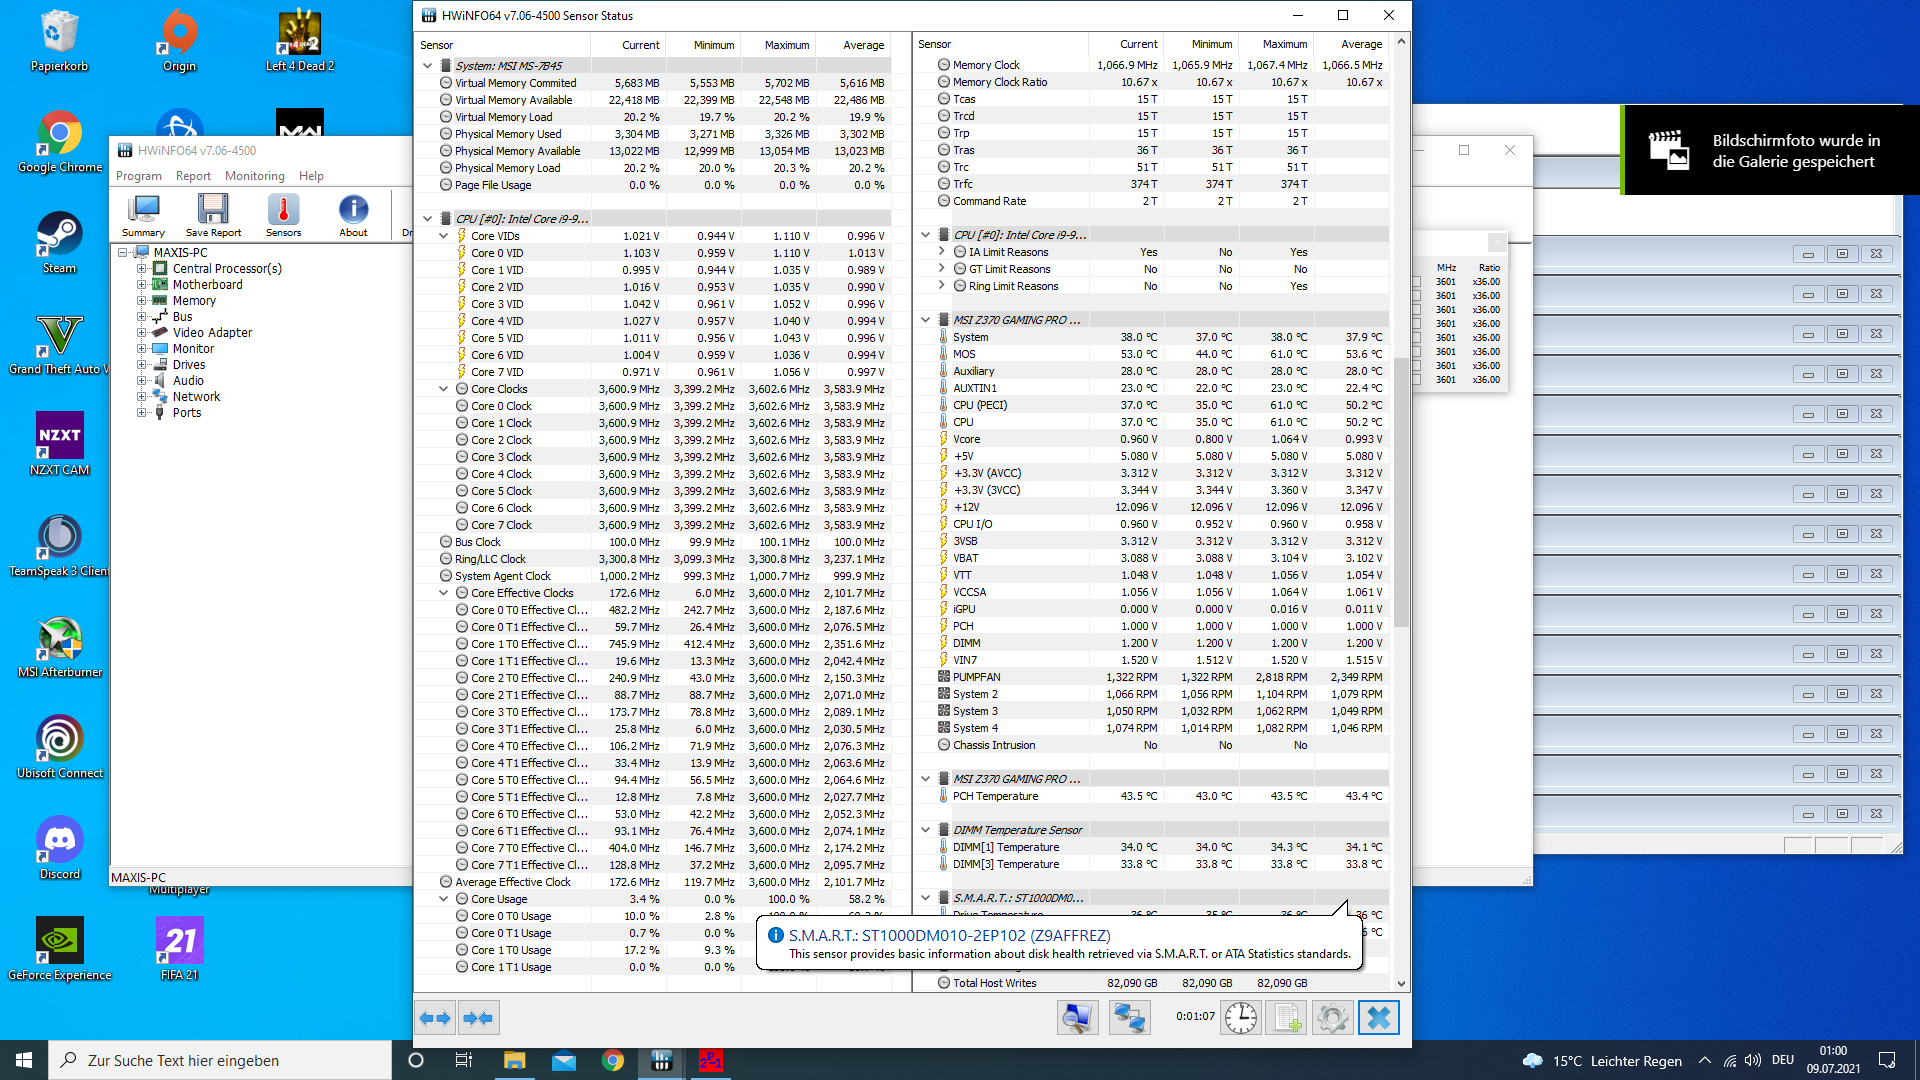Viewport: 1920px width, 1080px height.
Task: Click the blue X close sensors button
Action: [1378, 1018]
